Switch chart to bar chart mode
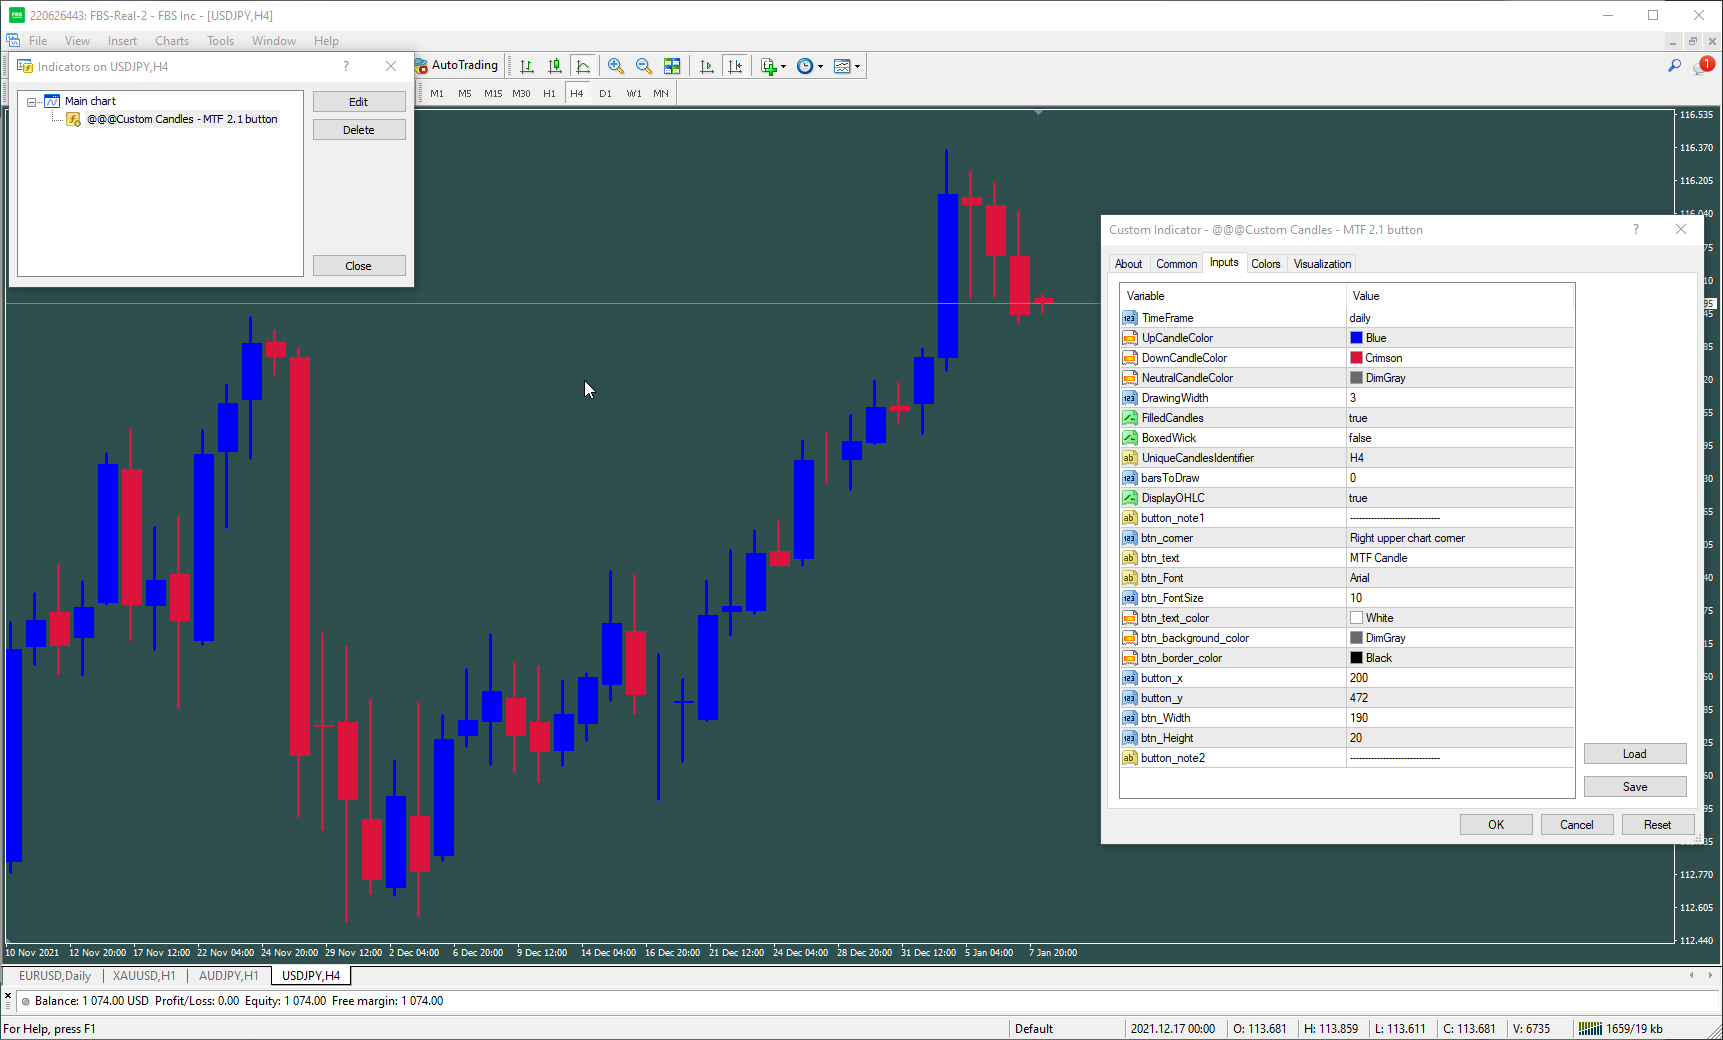The height and width of the screenshot is (1040, 1723). pyautogui.click(x=527, y=66)
